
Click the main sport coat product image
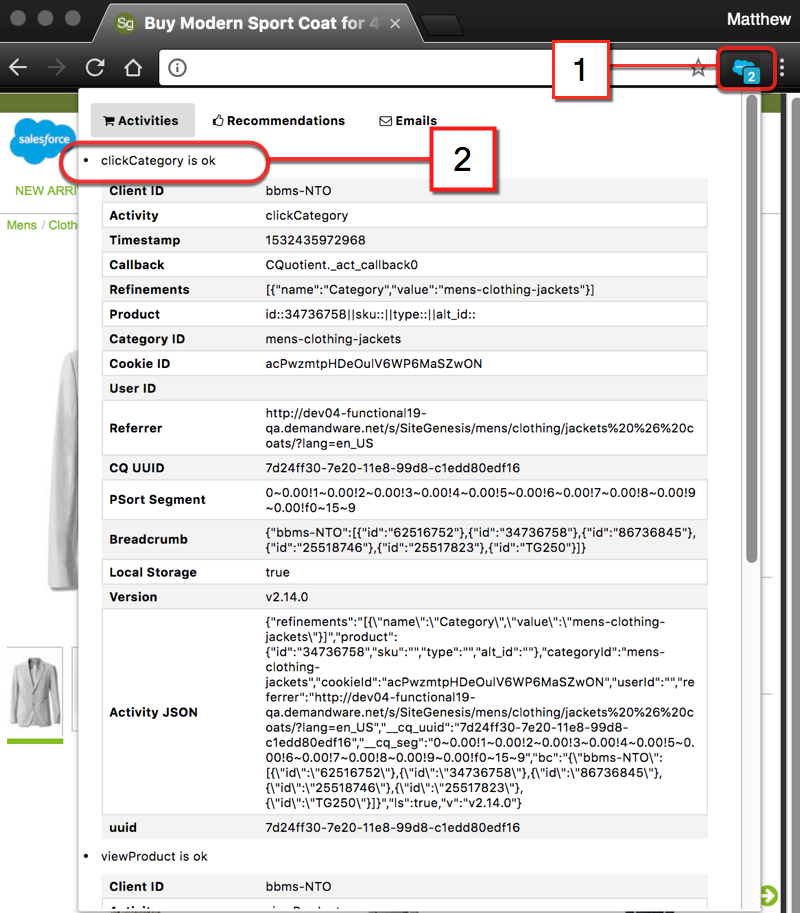pyautogui.click(x=62, y=469)
